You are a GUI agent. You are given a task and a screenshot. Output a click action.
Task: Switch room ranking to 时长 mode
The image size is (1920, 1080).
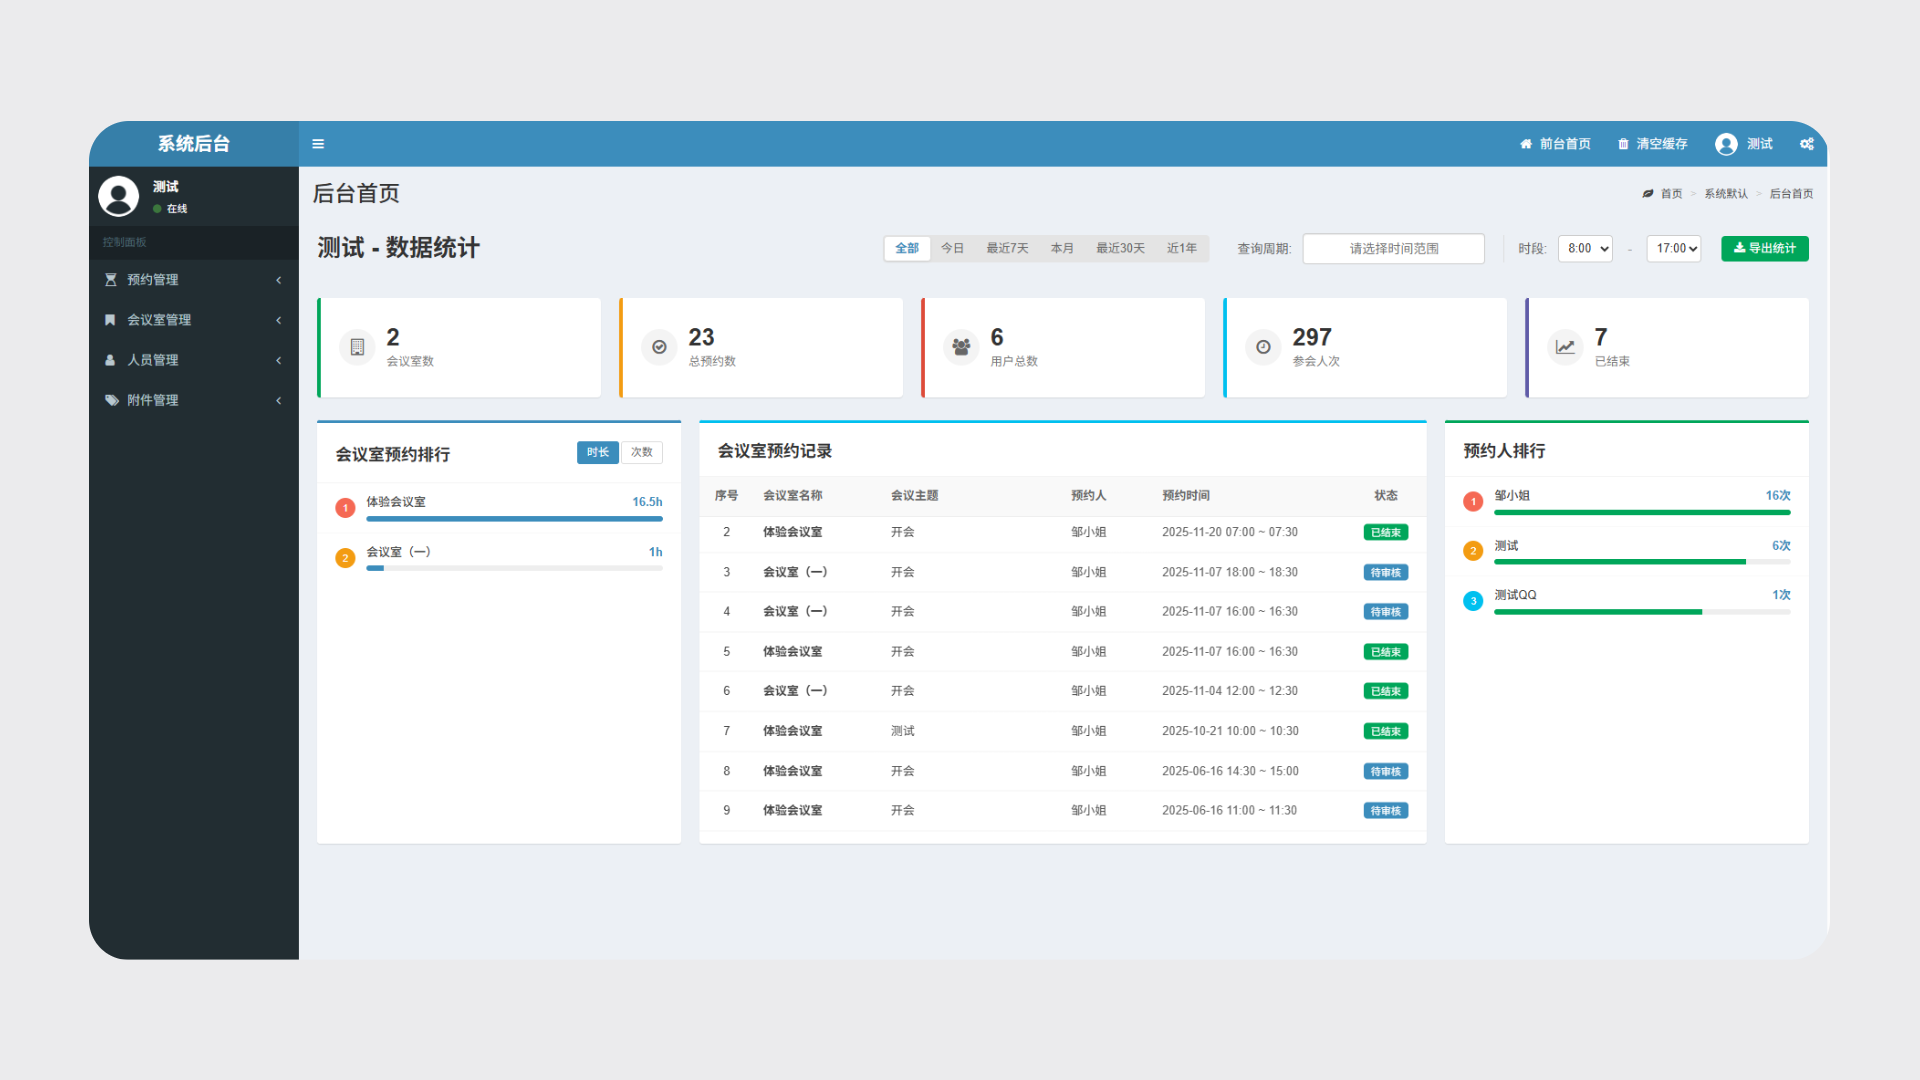(598, 452)
